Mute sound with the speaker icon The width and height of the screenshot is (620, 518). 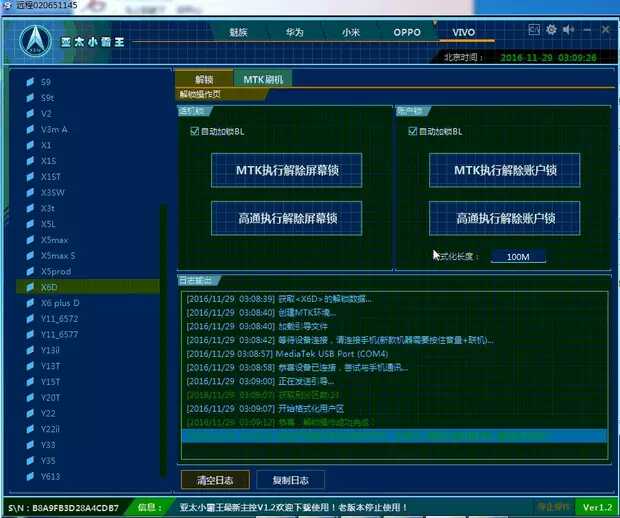[568, 30]
